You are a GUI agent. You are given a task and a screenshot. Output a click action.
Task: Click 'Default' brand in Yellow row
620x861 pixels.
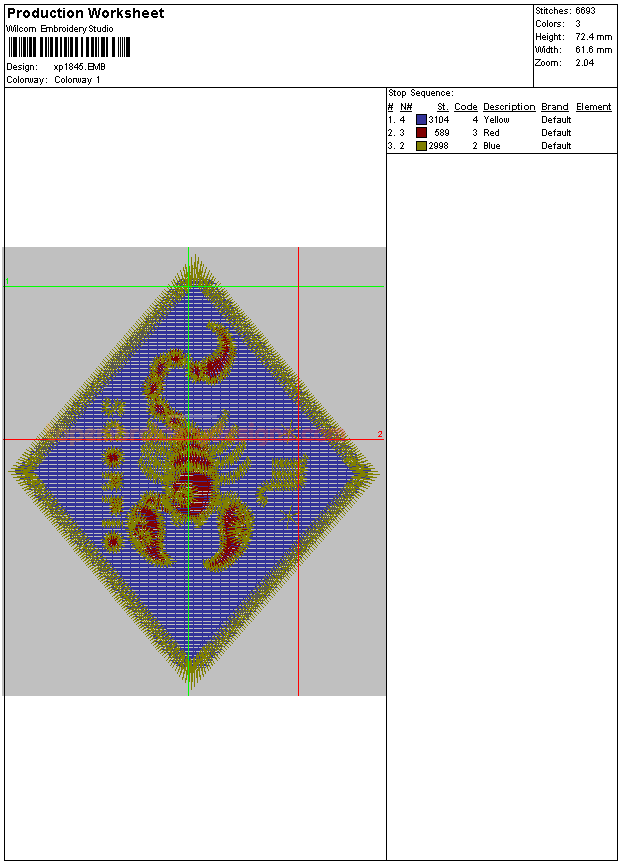click(556, 120)
